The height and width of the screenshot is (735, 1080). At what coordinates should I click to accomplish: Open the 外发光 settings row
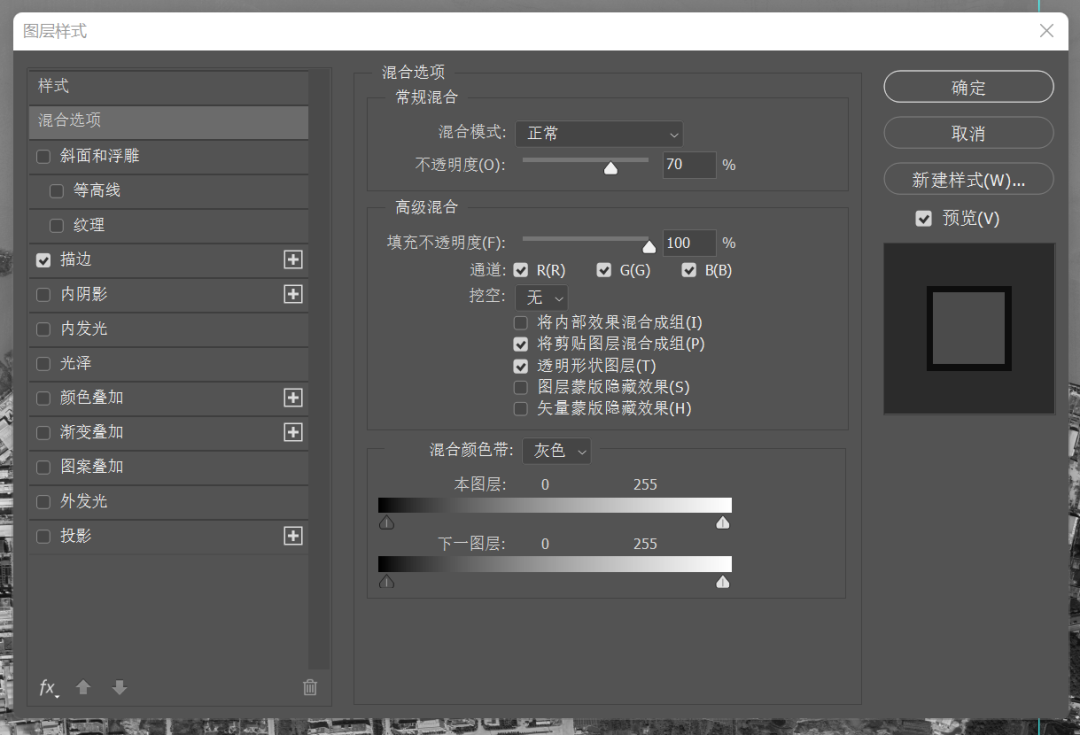169,501
